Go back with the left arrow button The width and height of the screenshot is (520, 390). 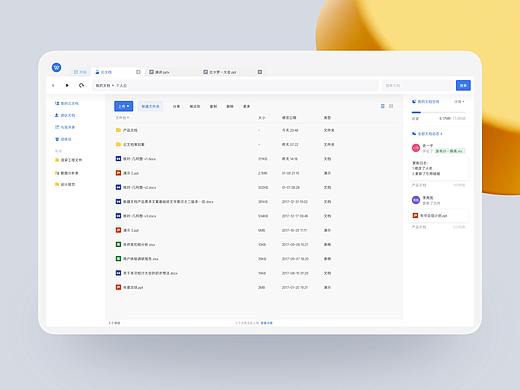[x=53, y=85]
